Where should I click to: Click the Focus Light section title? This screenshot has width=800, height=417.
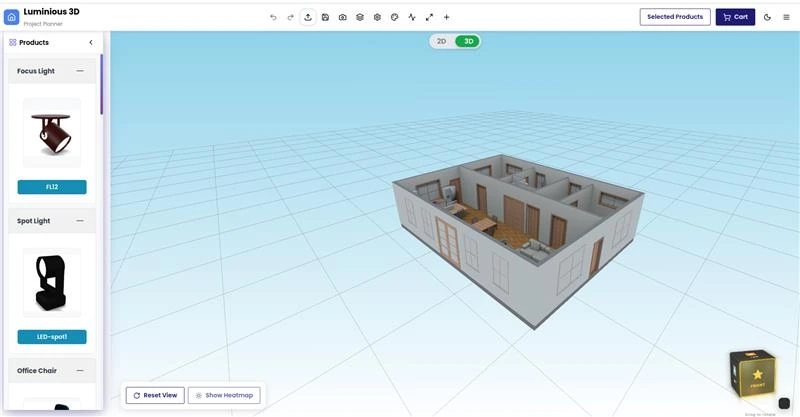(x=36, y=71)
